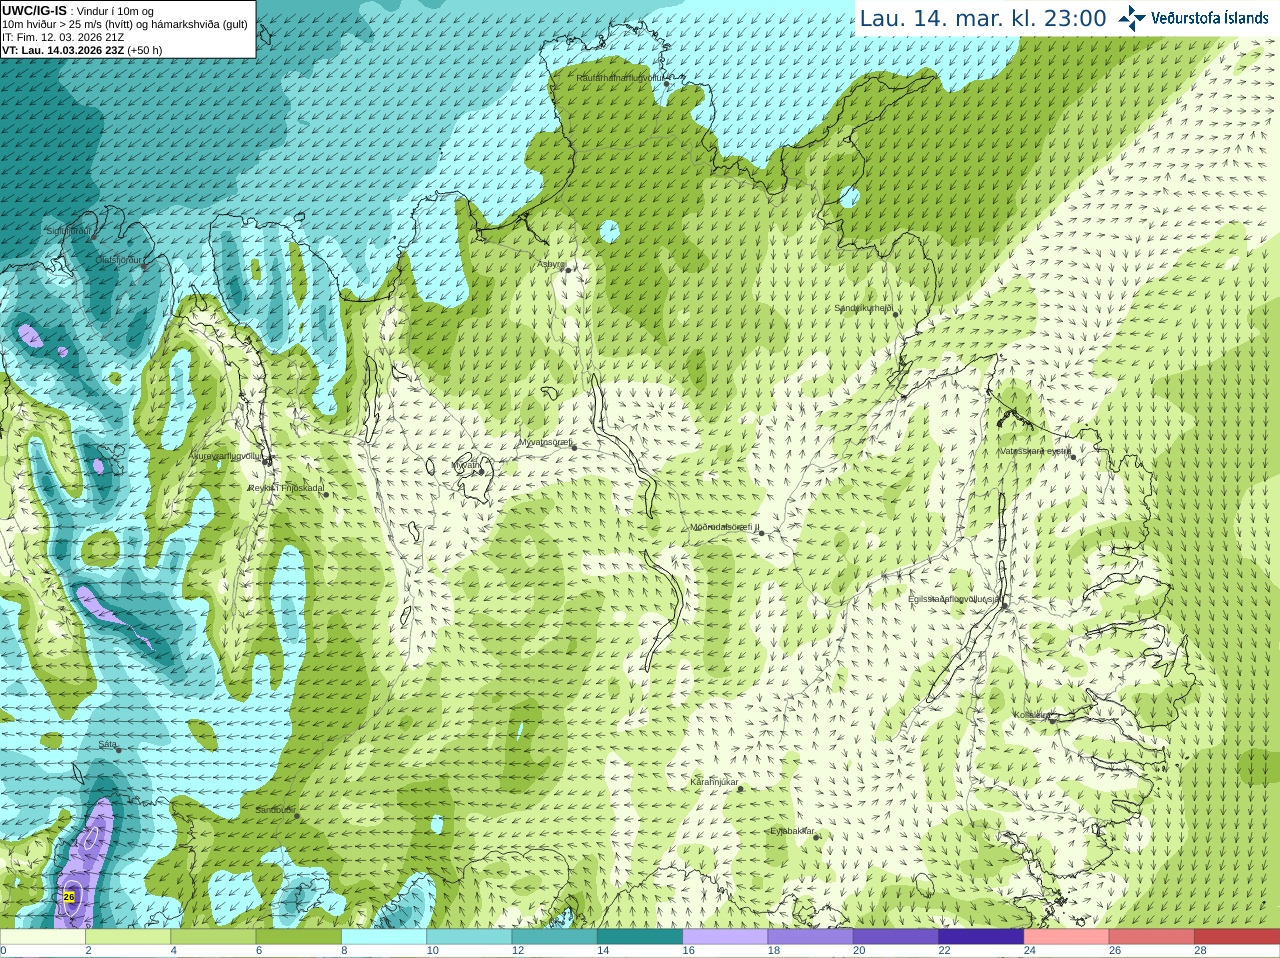Click the 22–24 m/s dark indigo legend swatch

pyautogui.click(x=981, y=937)
